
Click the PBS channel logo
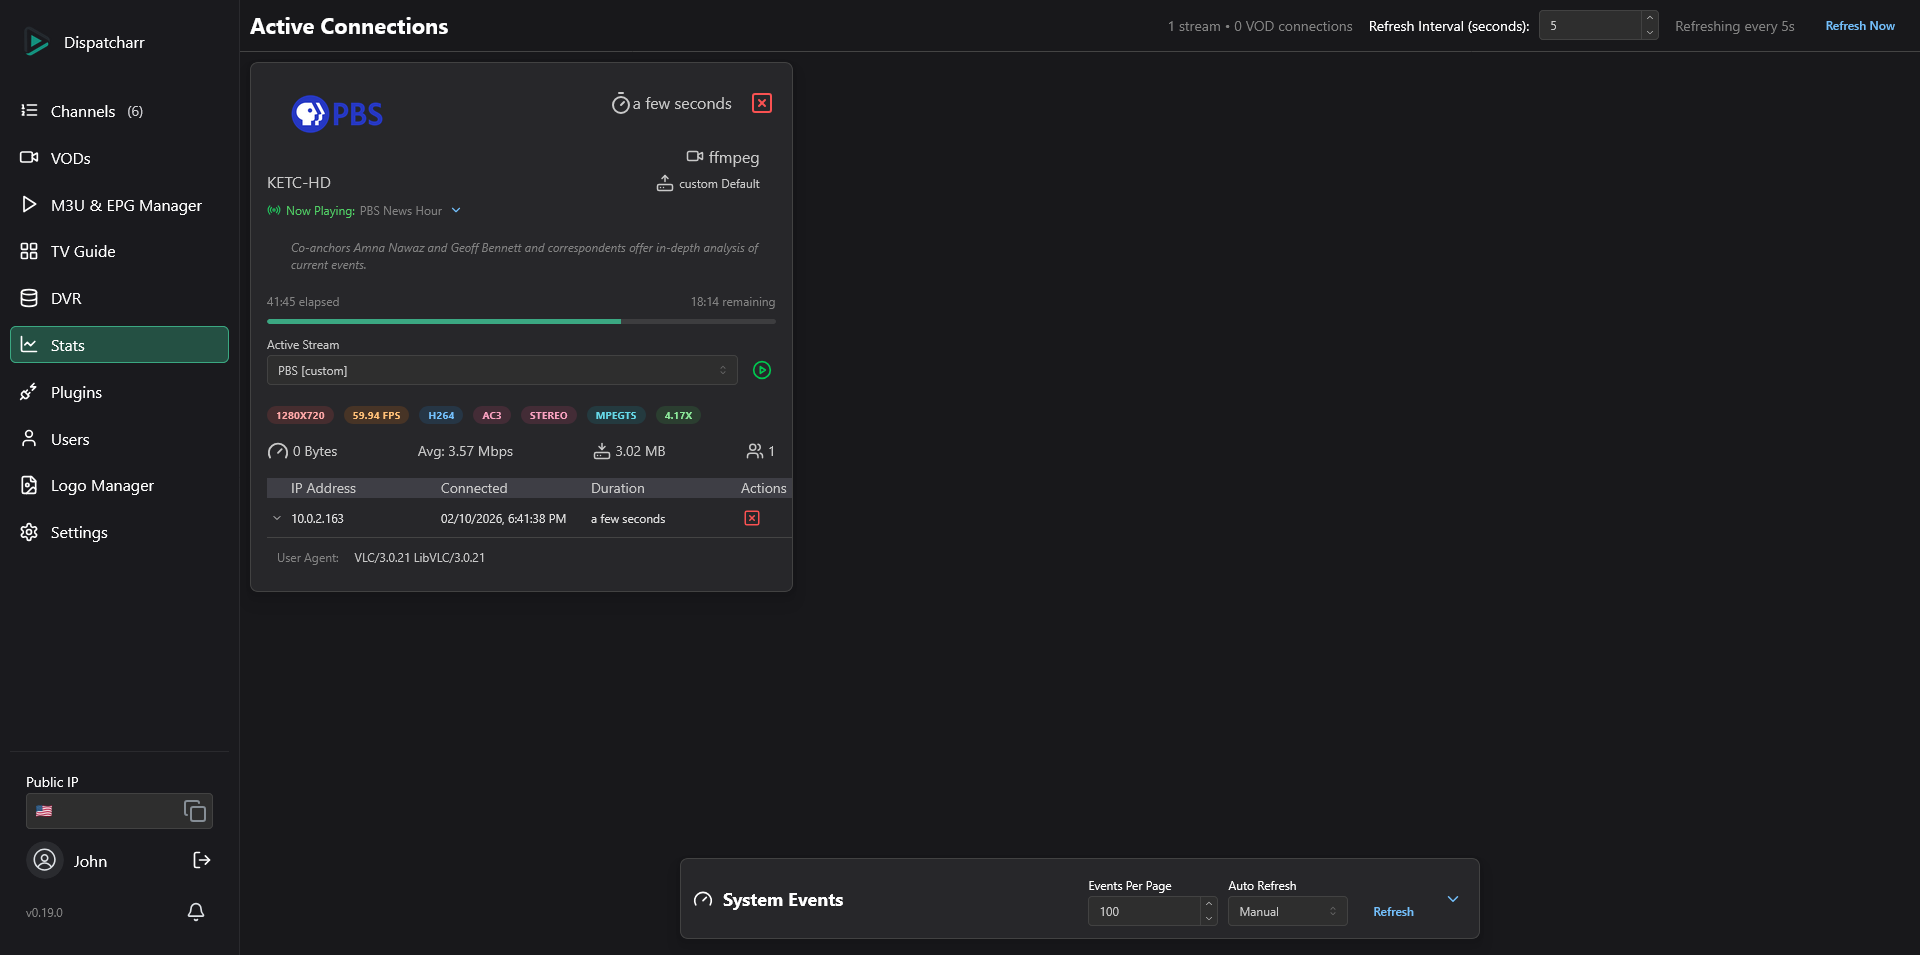coord(337,114)
